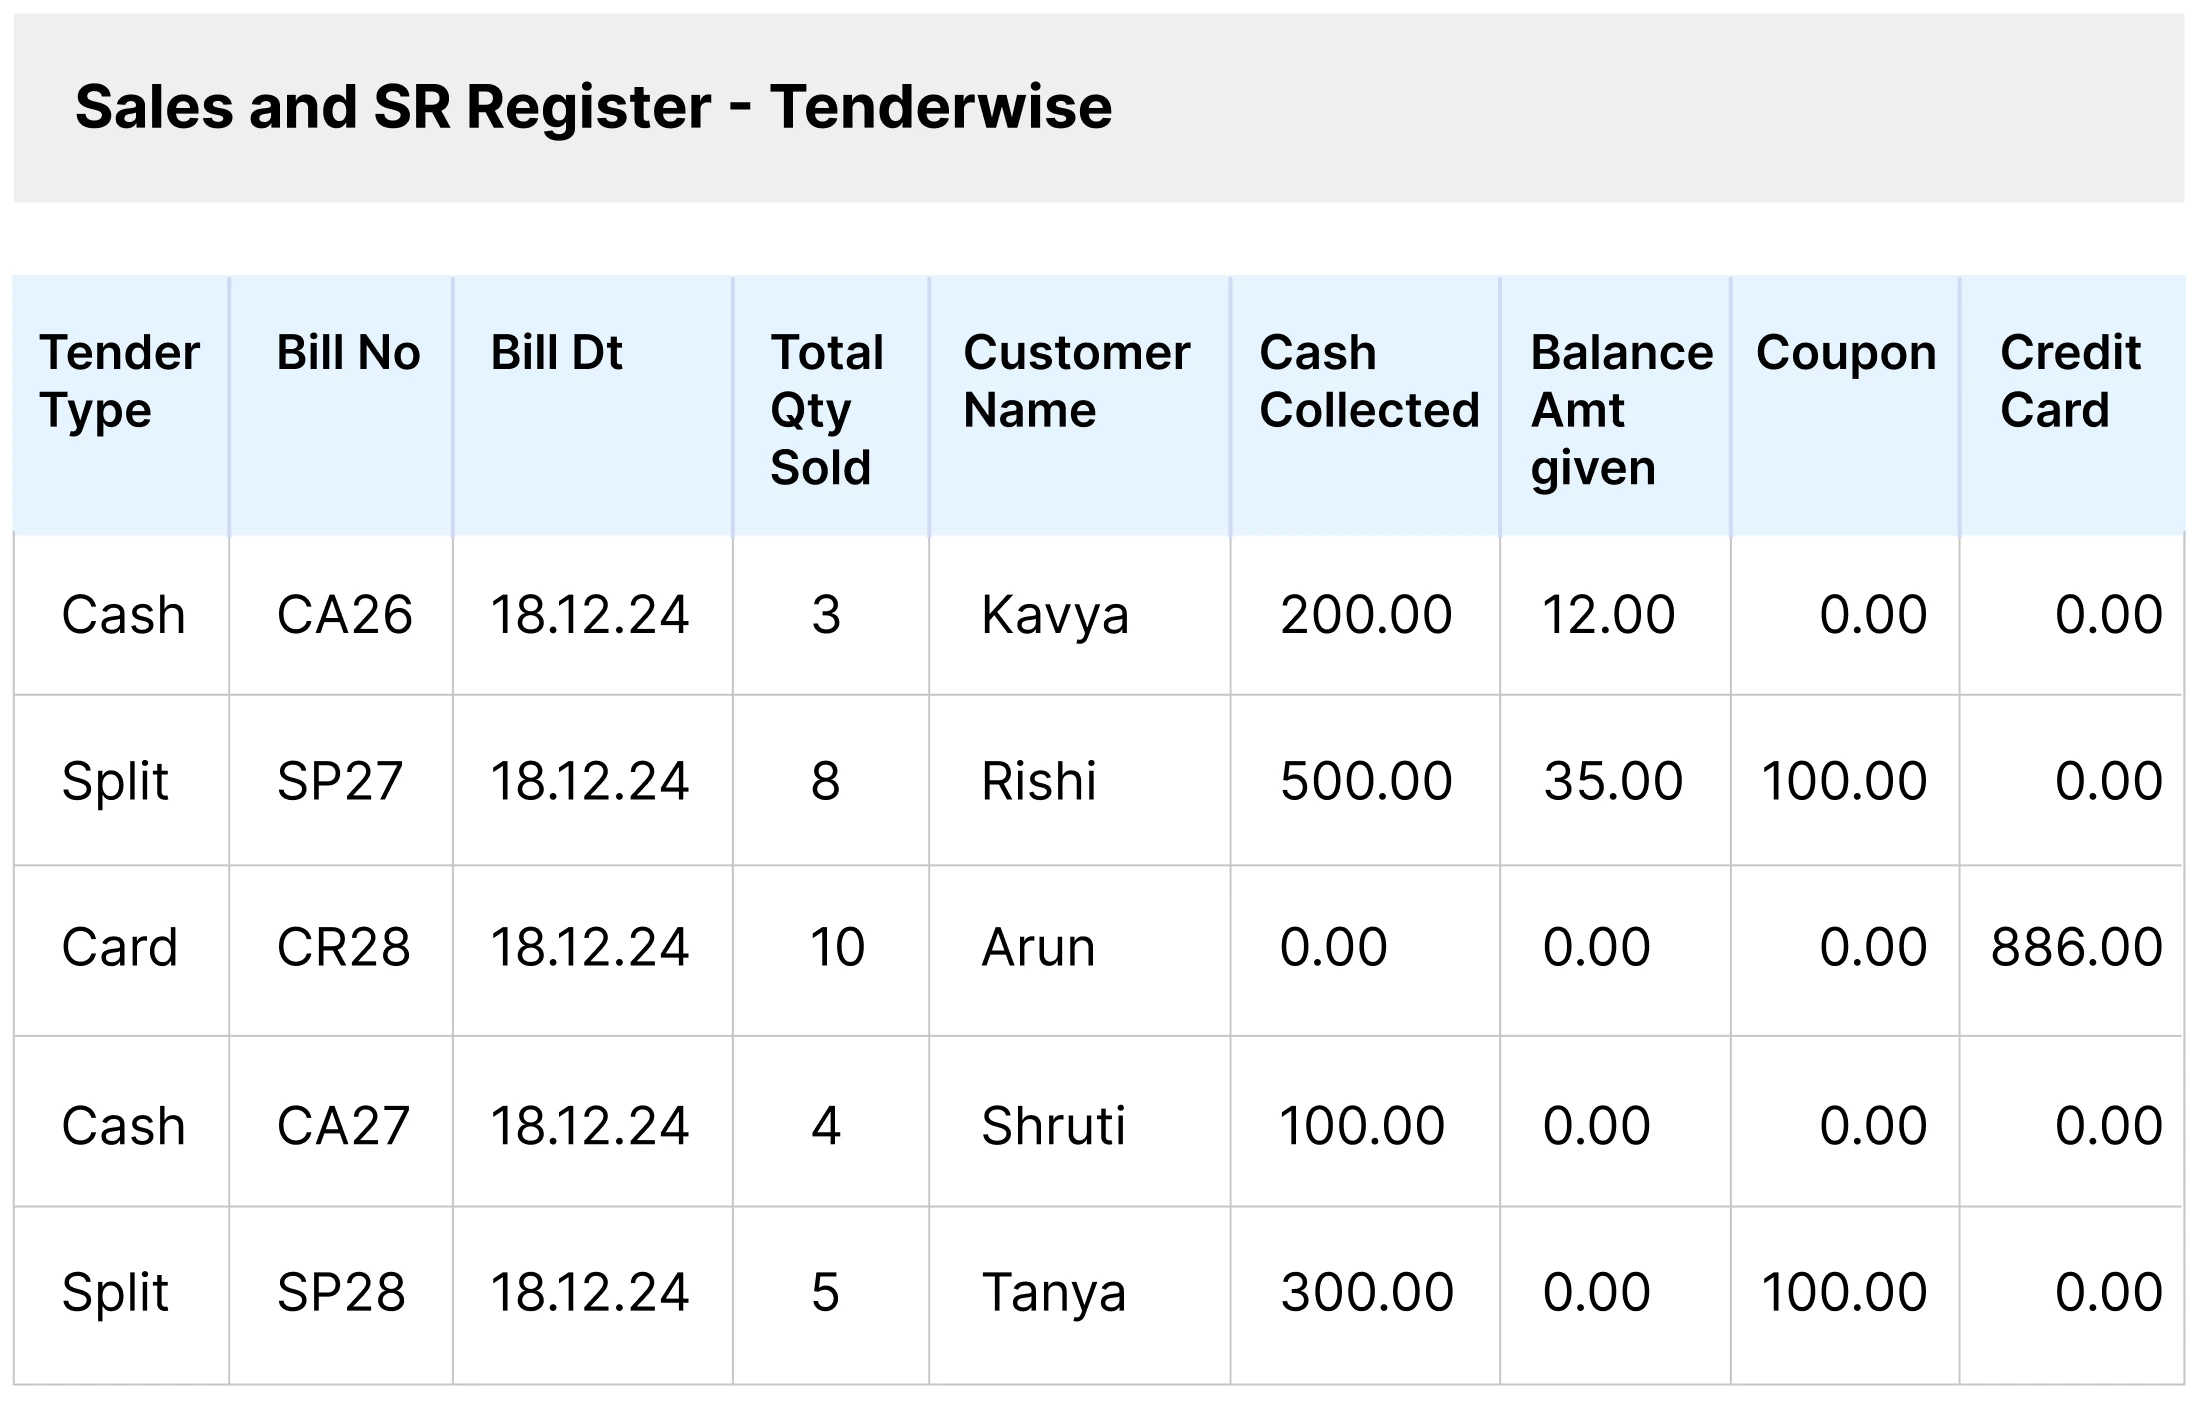Click the 886.00 credit card amount
Viewport: 2199px width, 1403px height.
point(2076,947)
